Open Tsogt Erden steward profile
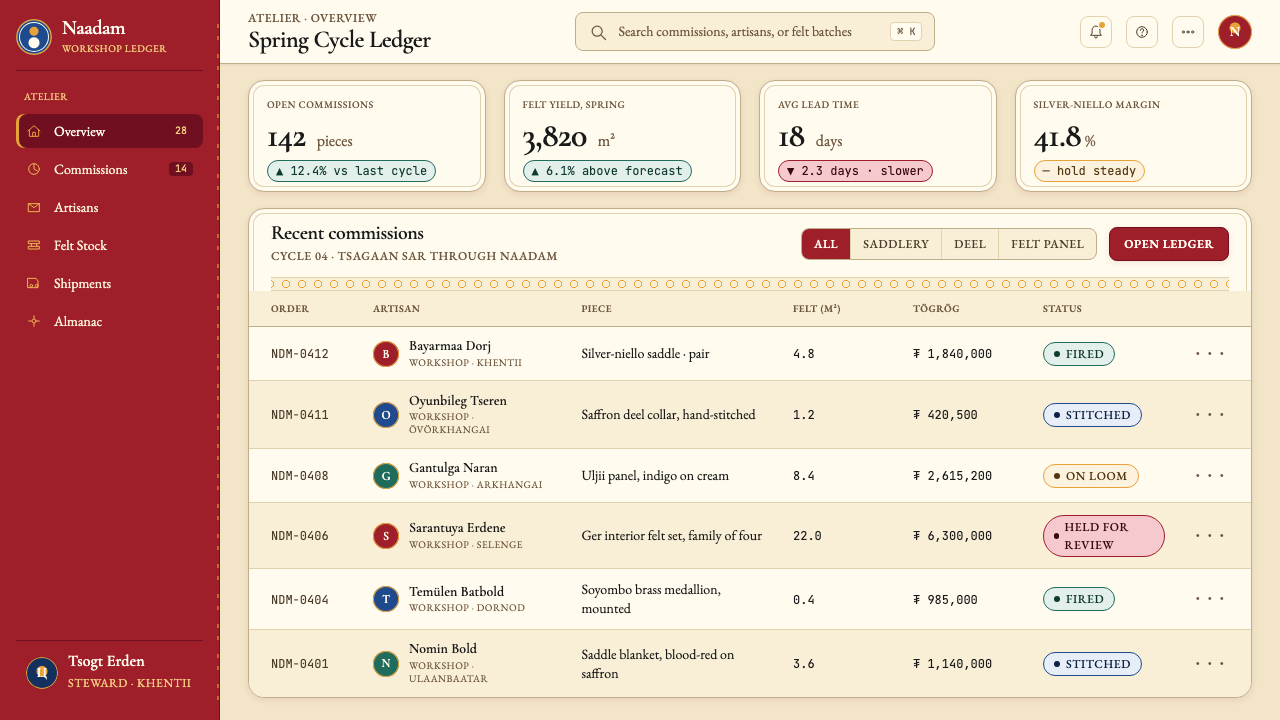 [x=110, y=673]
